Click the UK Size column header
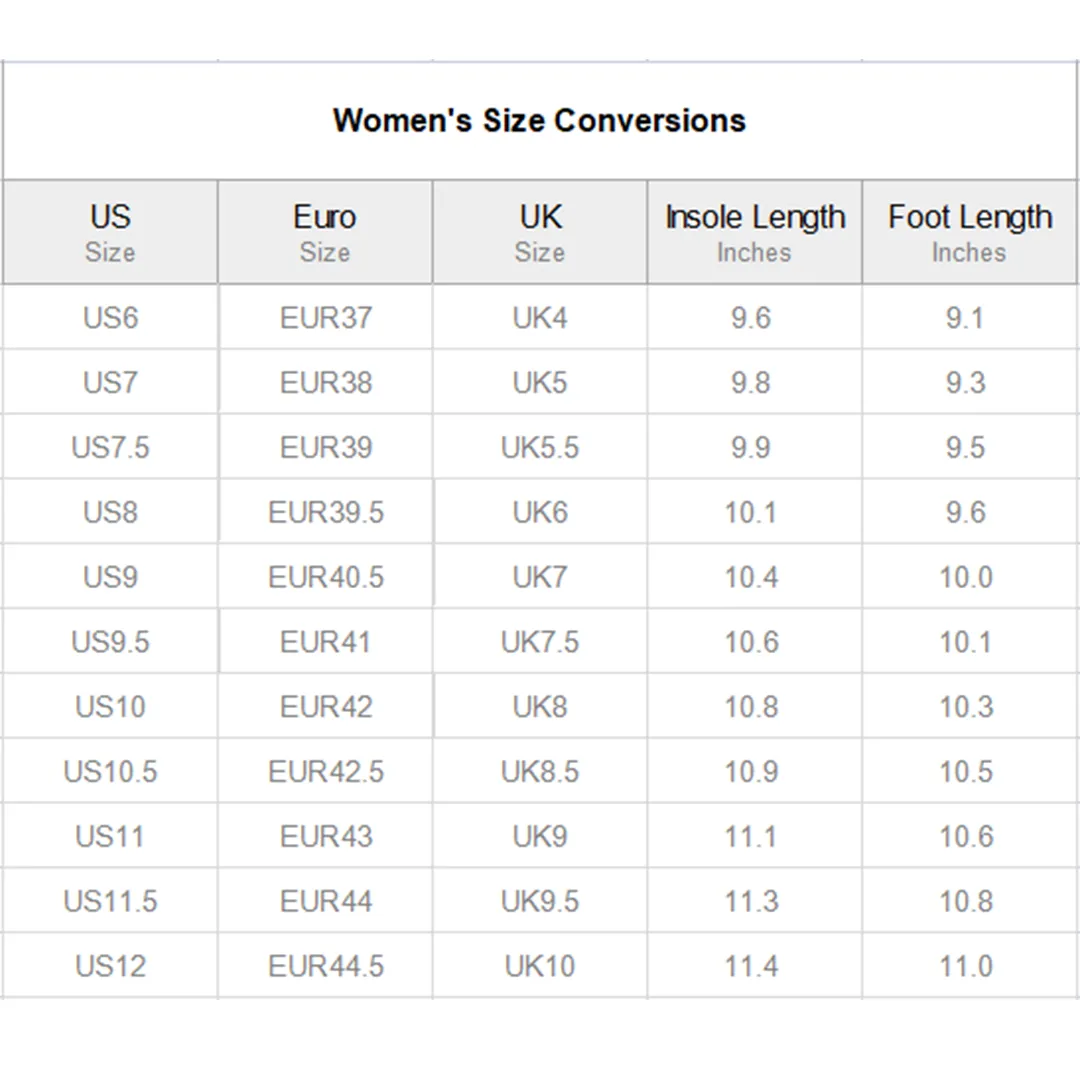Image resolution: width=1080 pixels, height=1080 pixels. point(540,232)
